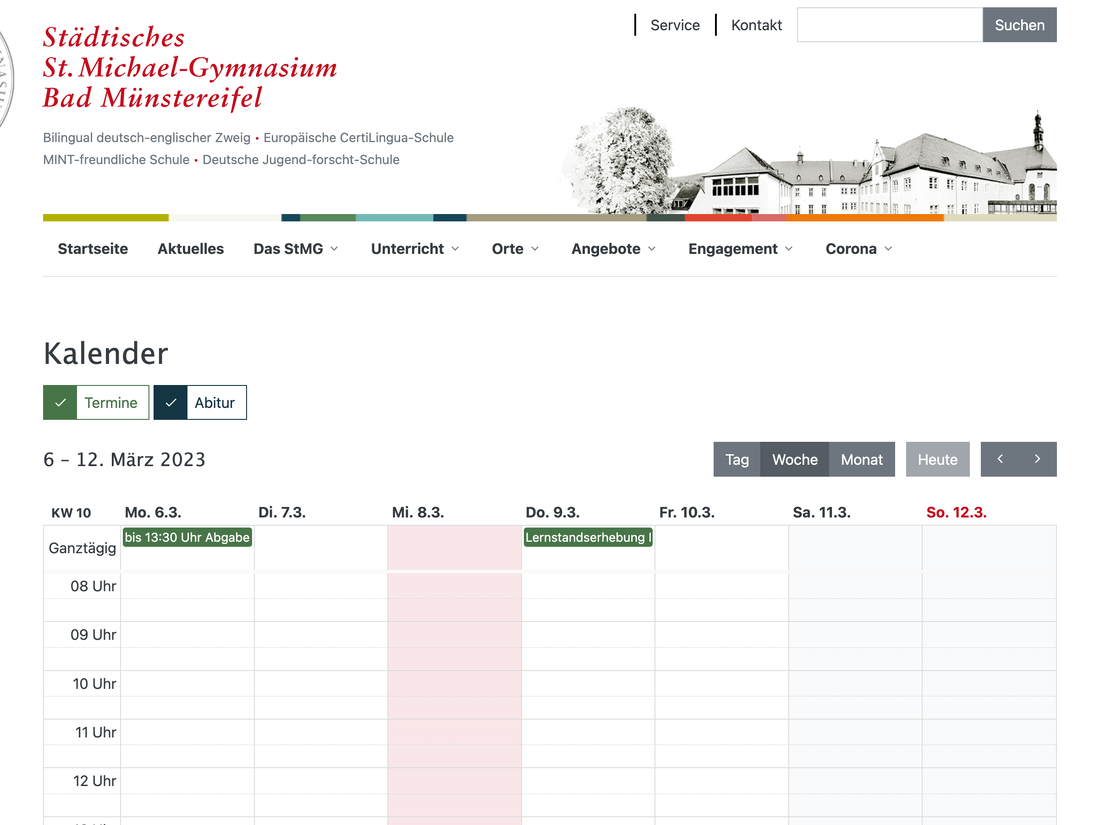Switch calendar to Tag view
This screenshot has height=825, width=1100.
tap(737, 459)
